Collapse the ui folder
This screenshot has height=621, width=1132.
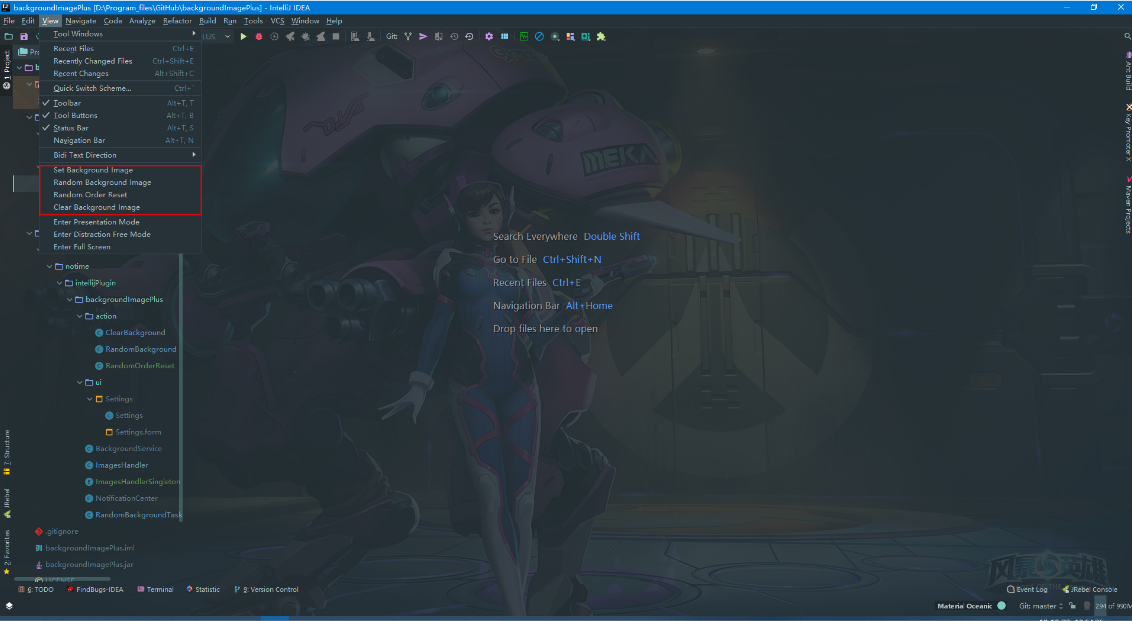(79, 383)
